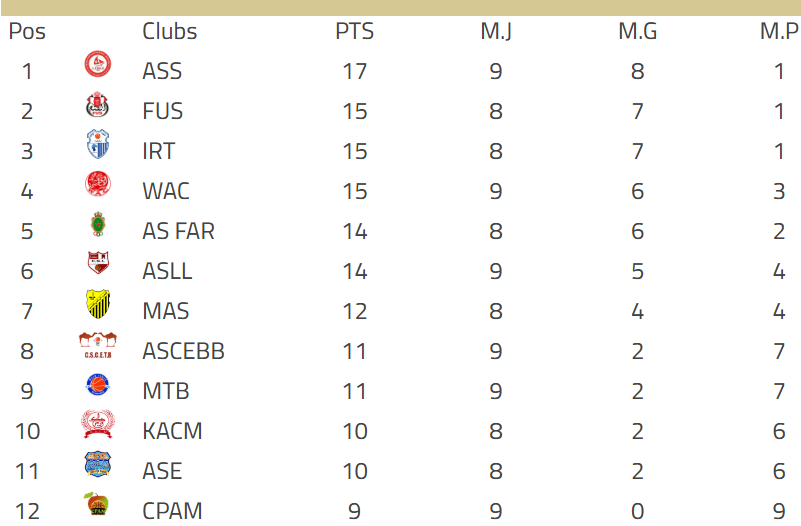Click the Pos column header

[27, 31]
